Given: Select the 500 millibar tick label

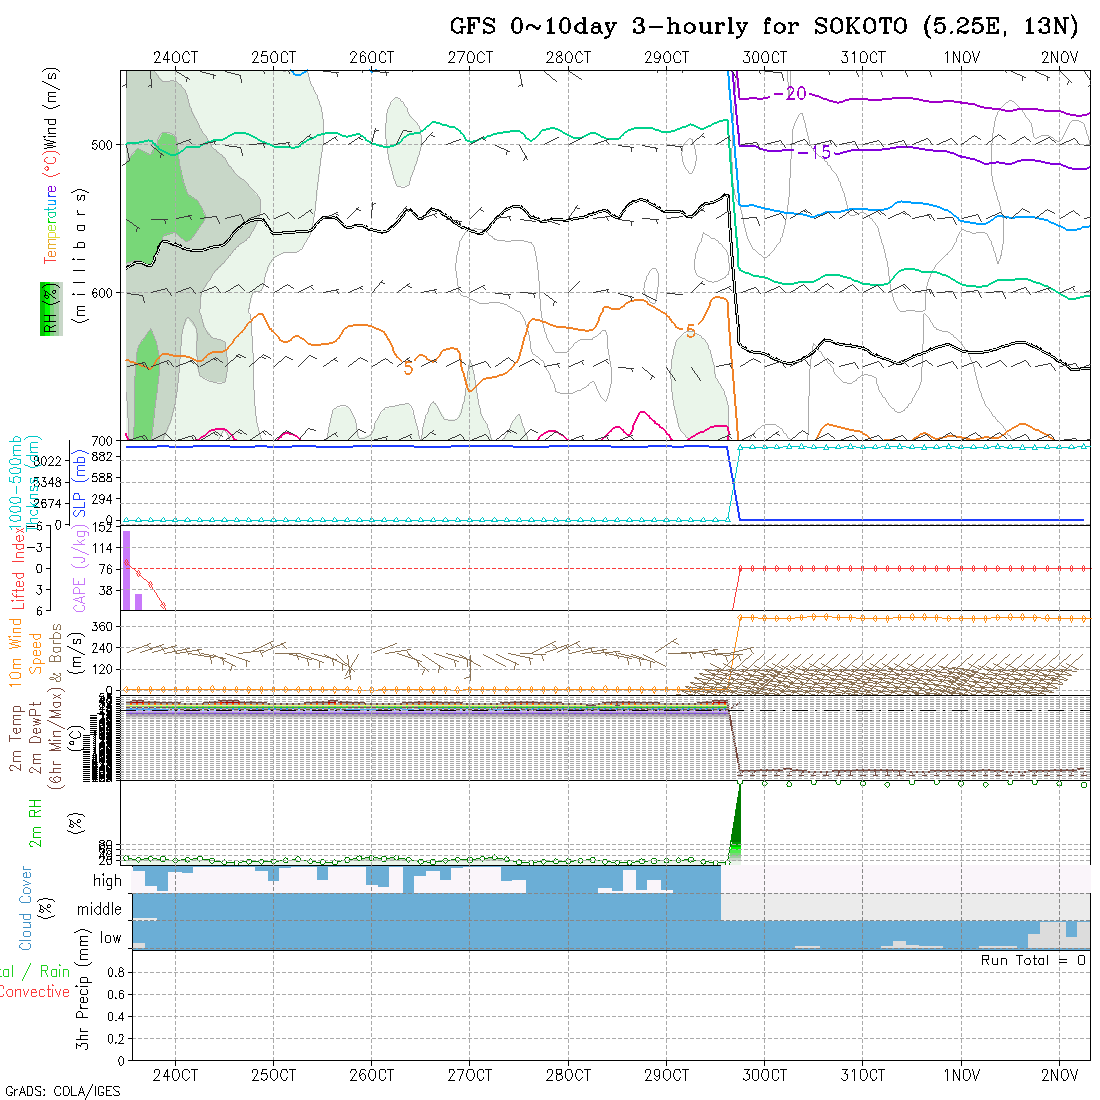Looking at the screenshot, I should coord(104,144).
